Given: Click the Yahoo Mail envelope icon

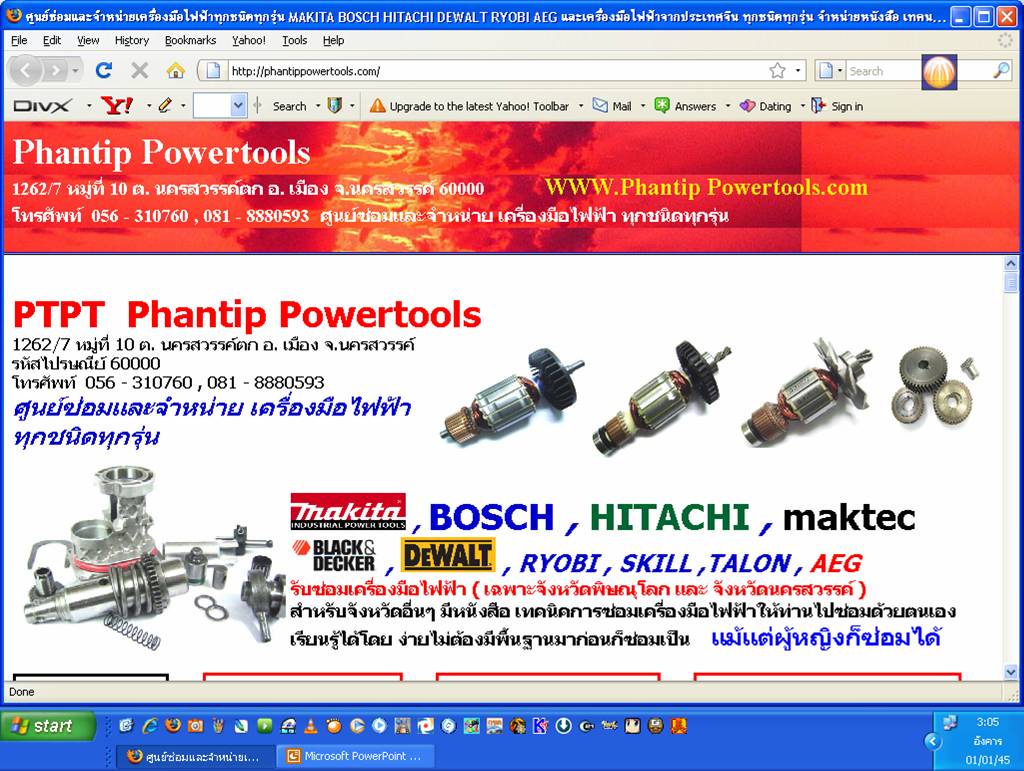Looking at the screenshot, I should (600, 106).
